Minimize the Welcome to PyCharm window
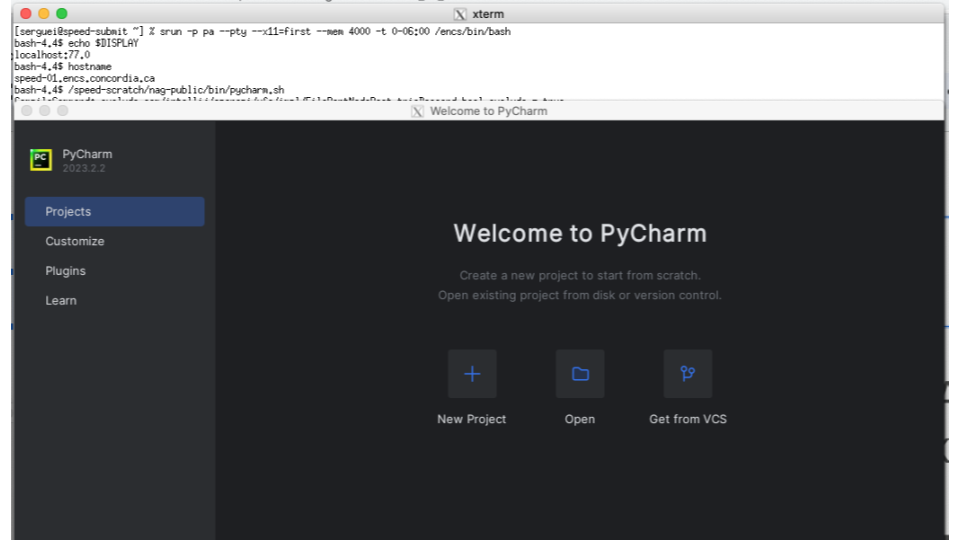This screenshot has height=540, width=960. pyautogui.click(x=45, y=111)
